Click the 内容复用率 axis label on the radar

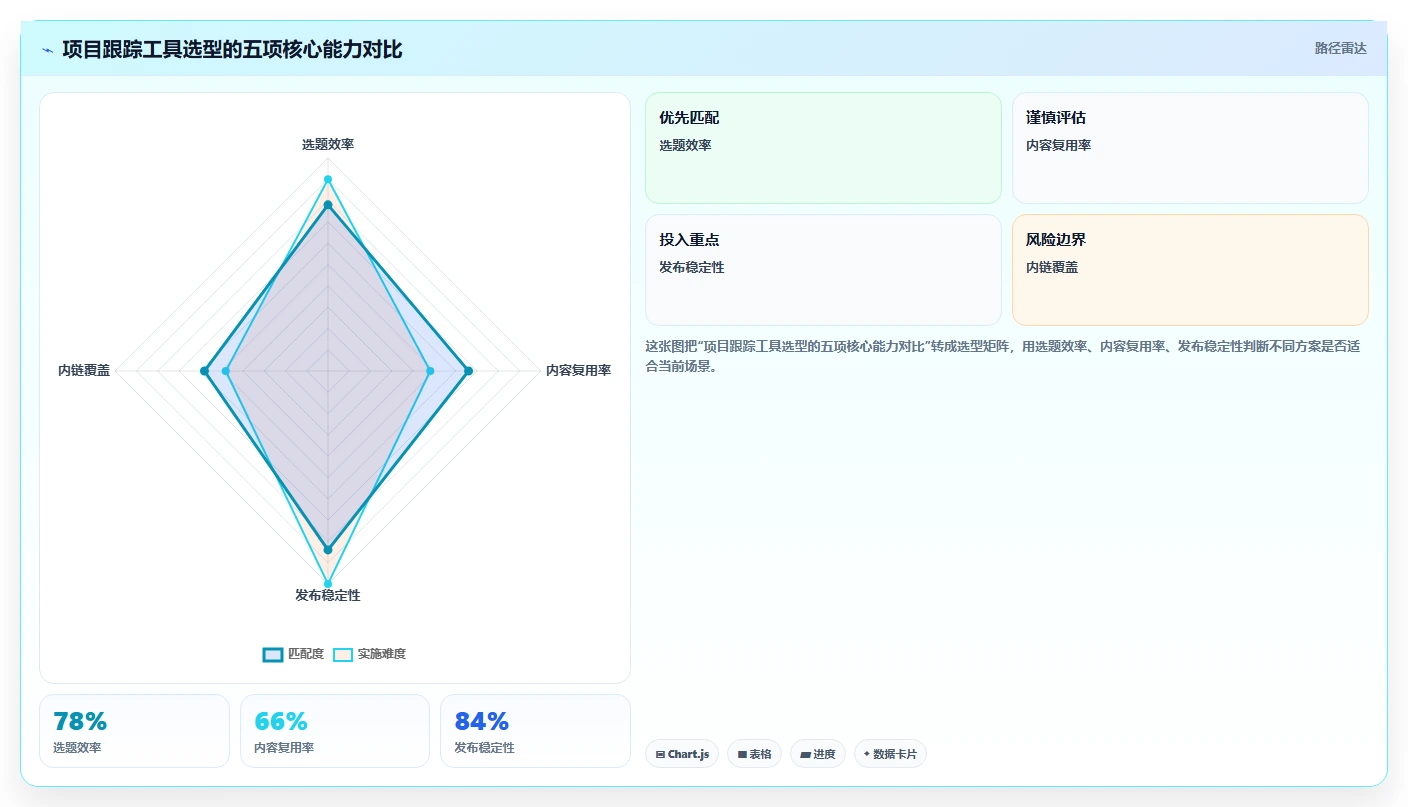click(x=578, y=370)
